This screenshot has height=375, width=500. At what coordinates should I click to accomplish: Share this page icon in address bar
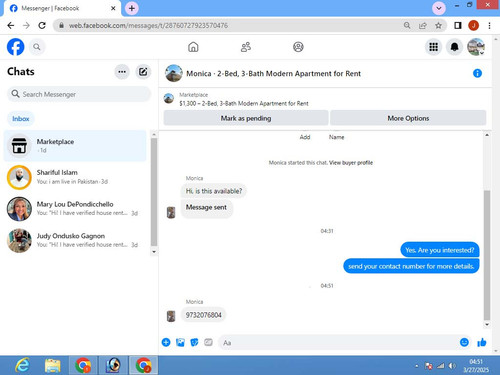pos(423,25)
